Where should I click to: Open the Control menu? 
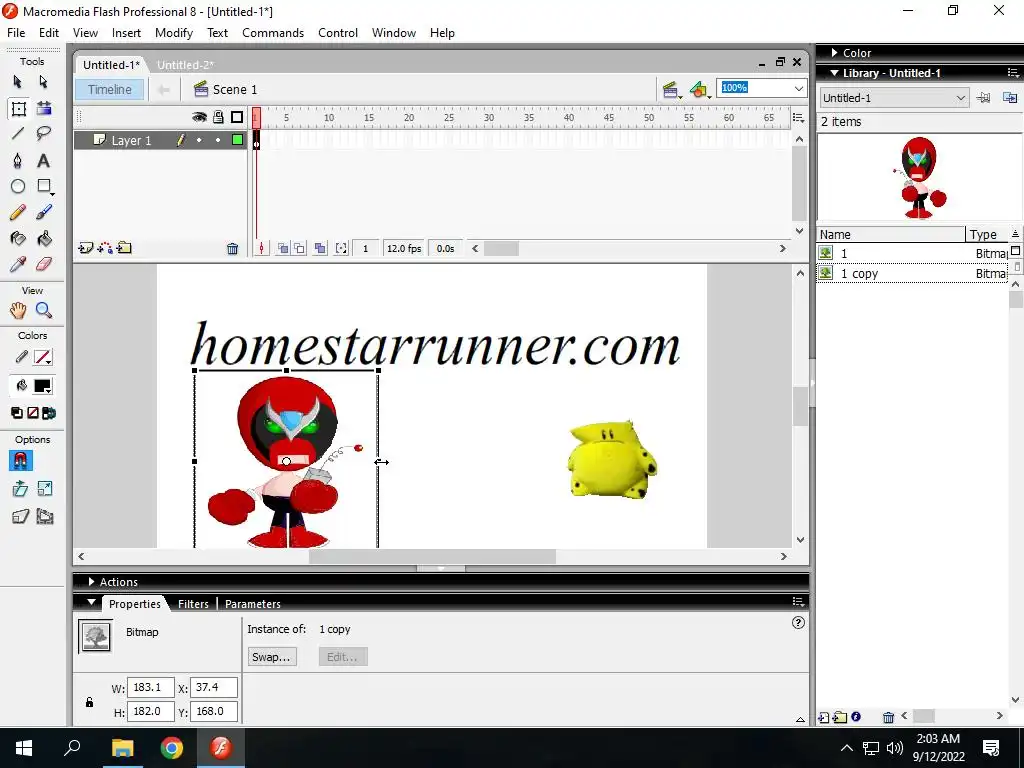[x=338, y=33]
